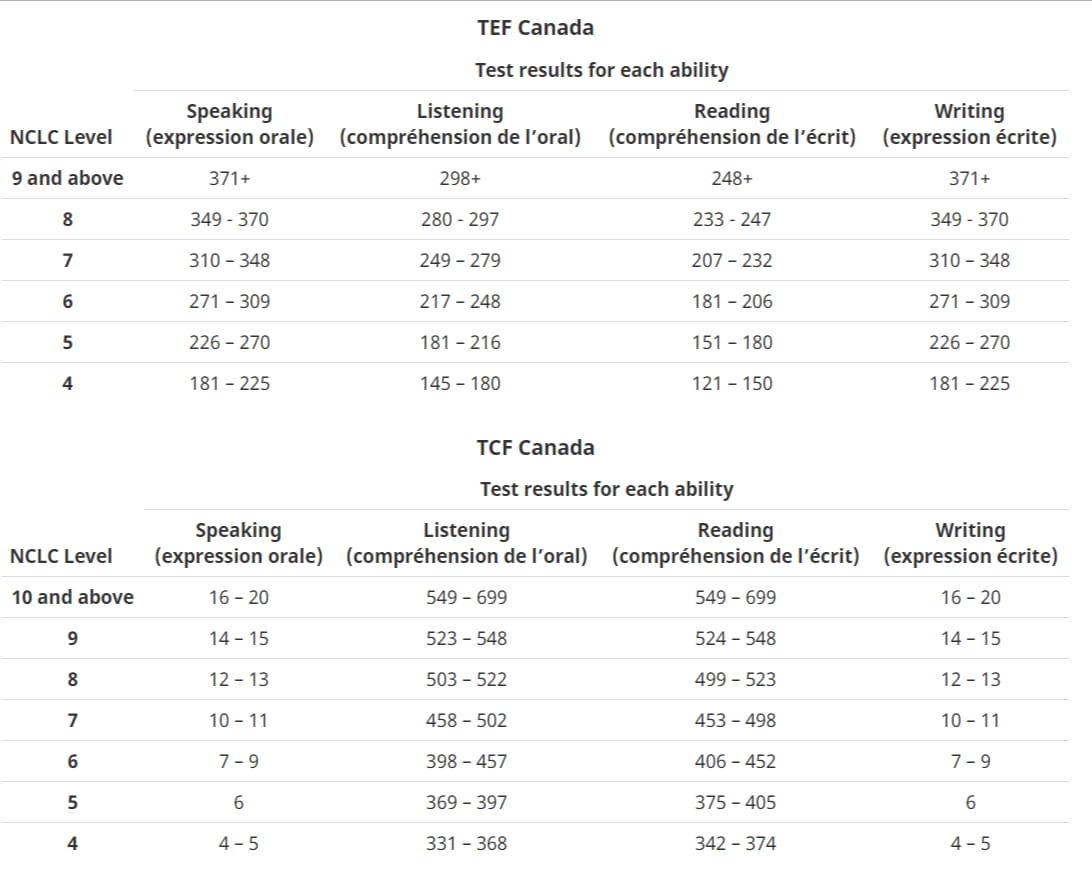Click the TEF Canada table title

pyautogui.click(x=535, y=28)
